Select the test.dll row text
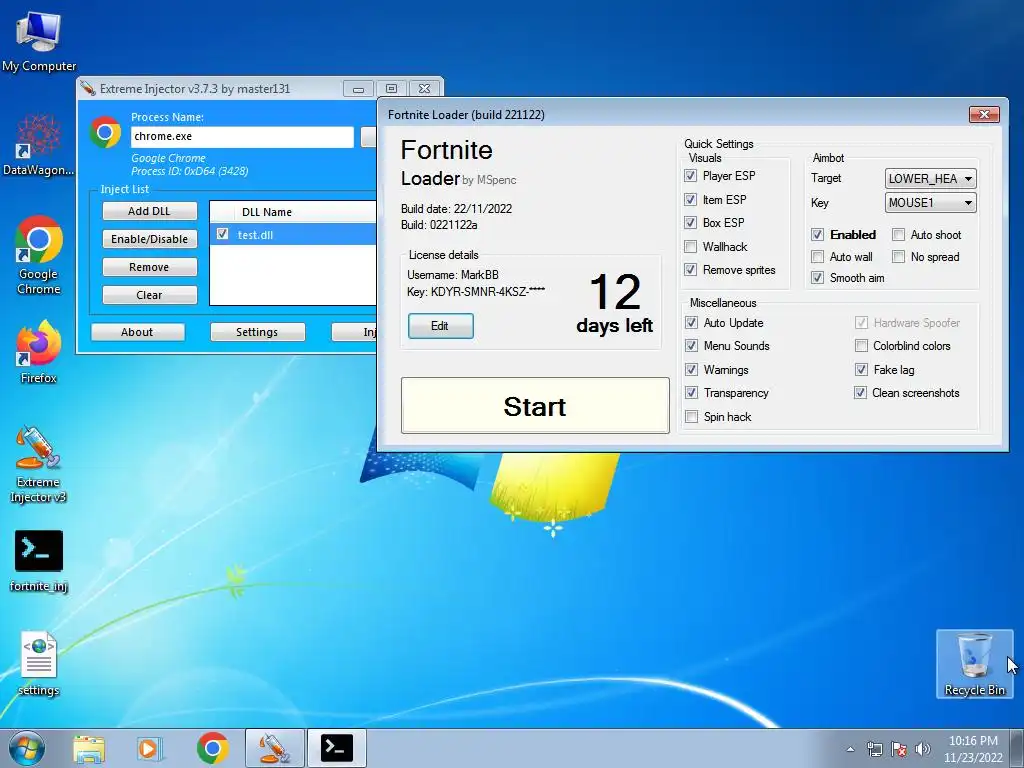 (255, 234)
